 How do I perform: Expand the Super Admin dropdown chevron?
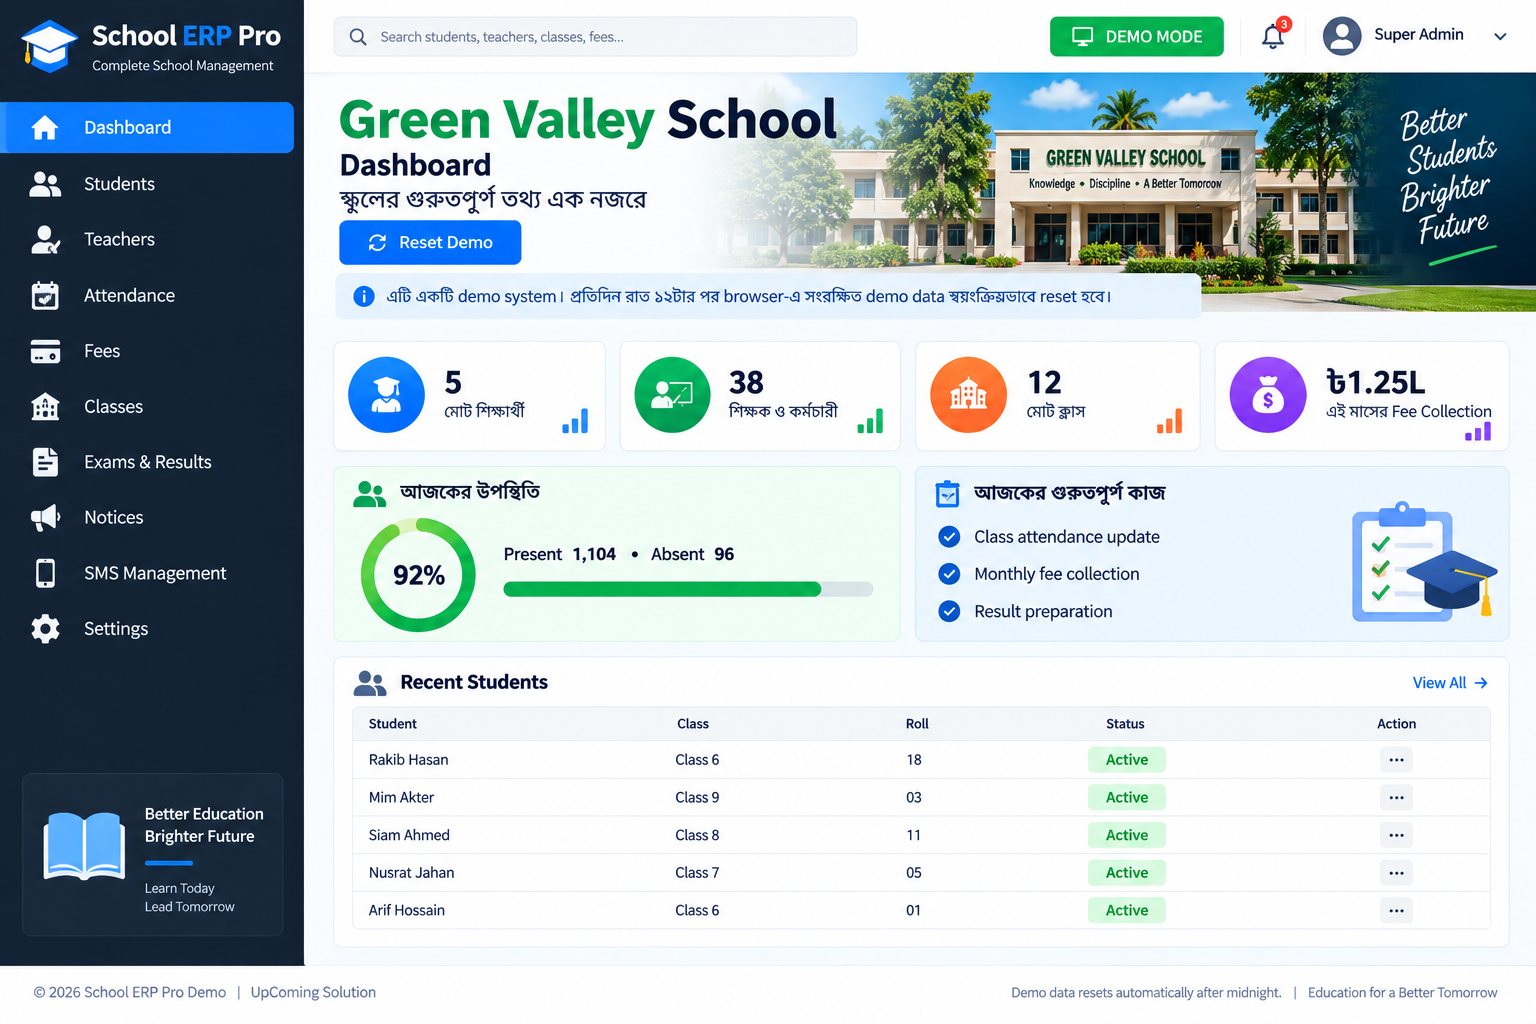[x=1500, y=37]
